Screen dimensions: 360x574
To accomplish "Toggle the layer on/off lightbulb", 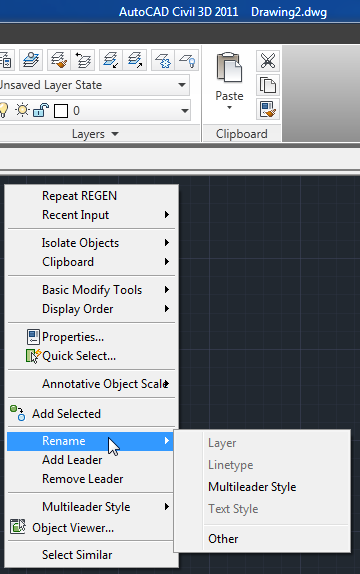I will pyautogui.click(x=3, y=110).
